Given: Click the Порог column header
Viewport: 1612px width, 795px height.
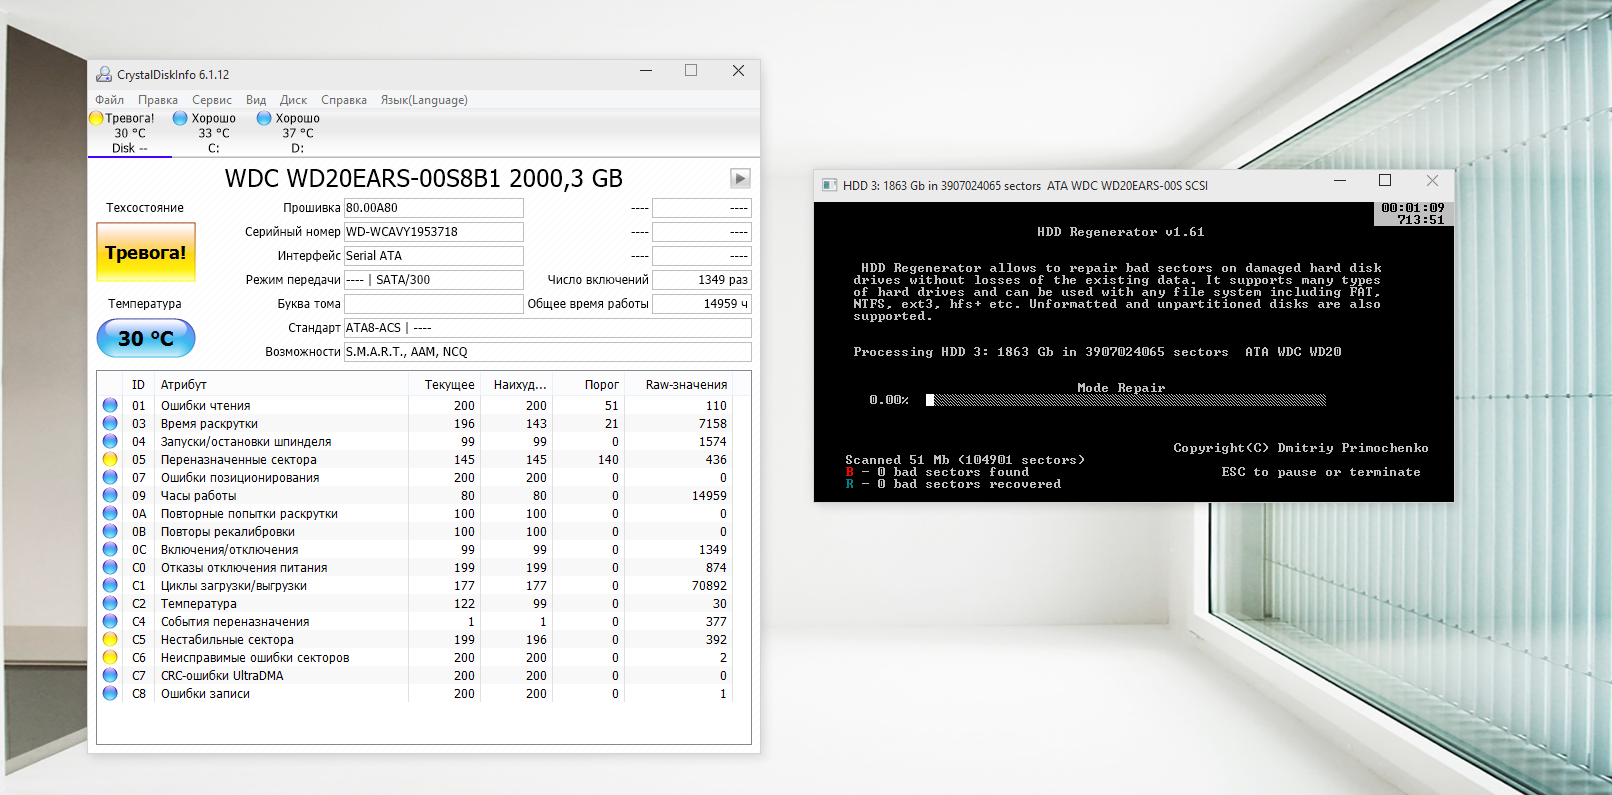Looking at the screenshot, I should [588, 385].
